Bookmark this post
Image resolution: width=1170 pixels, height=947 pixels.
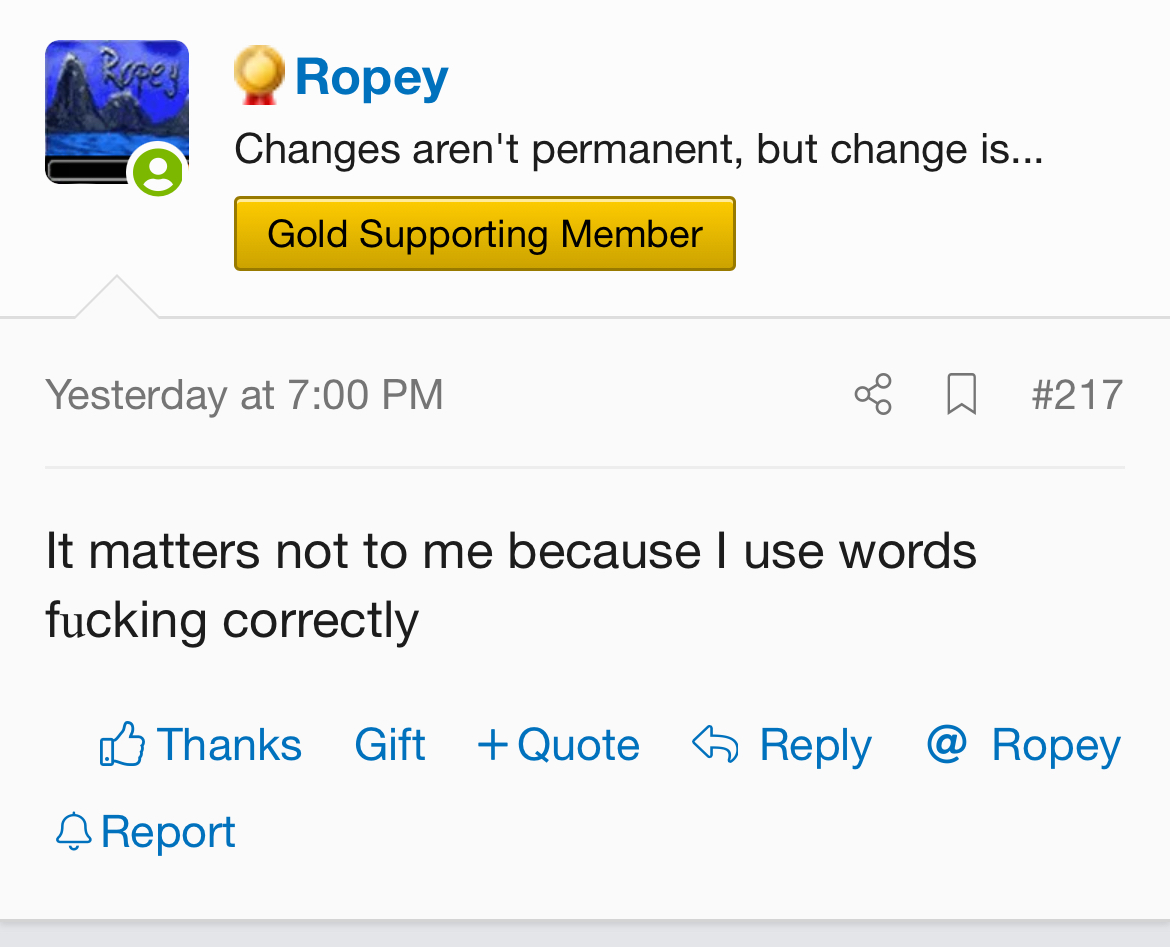(x=961, y=394)
